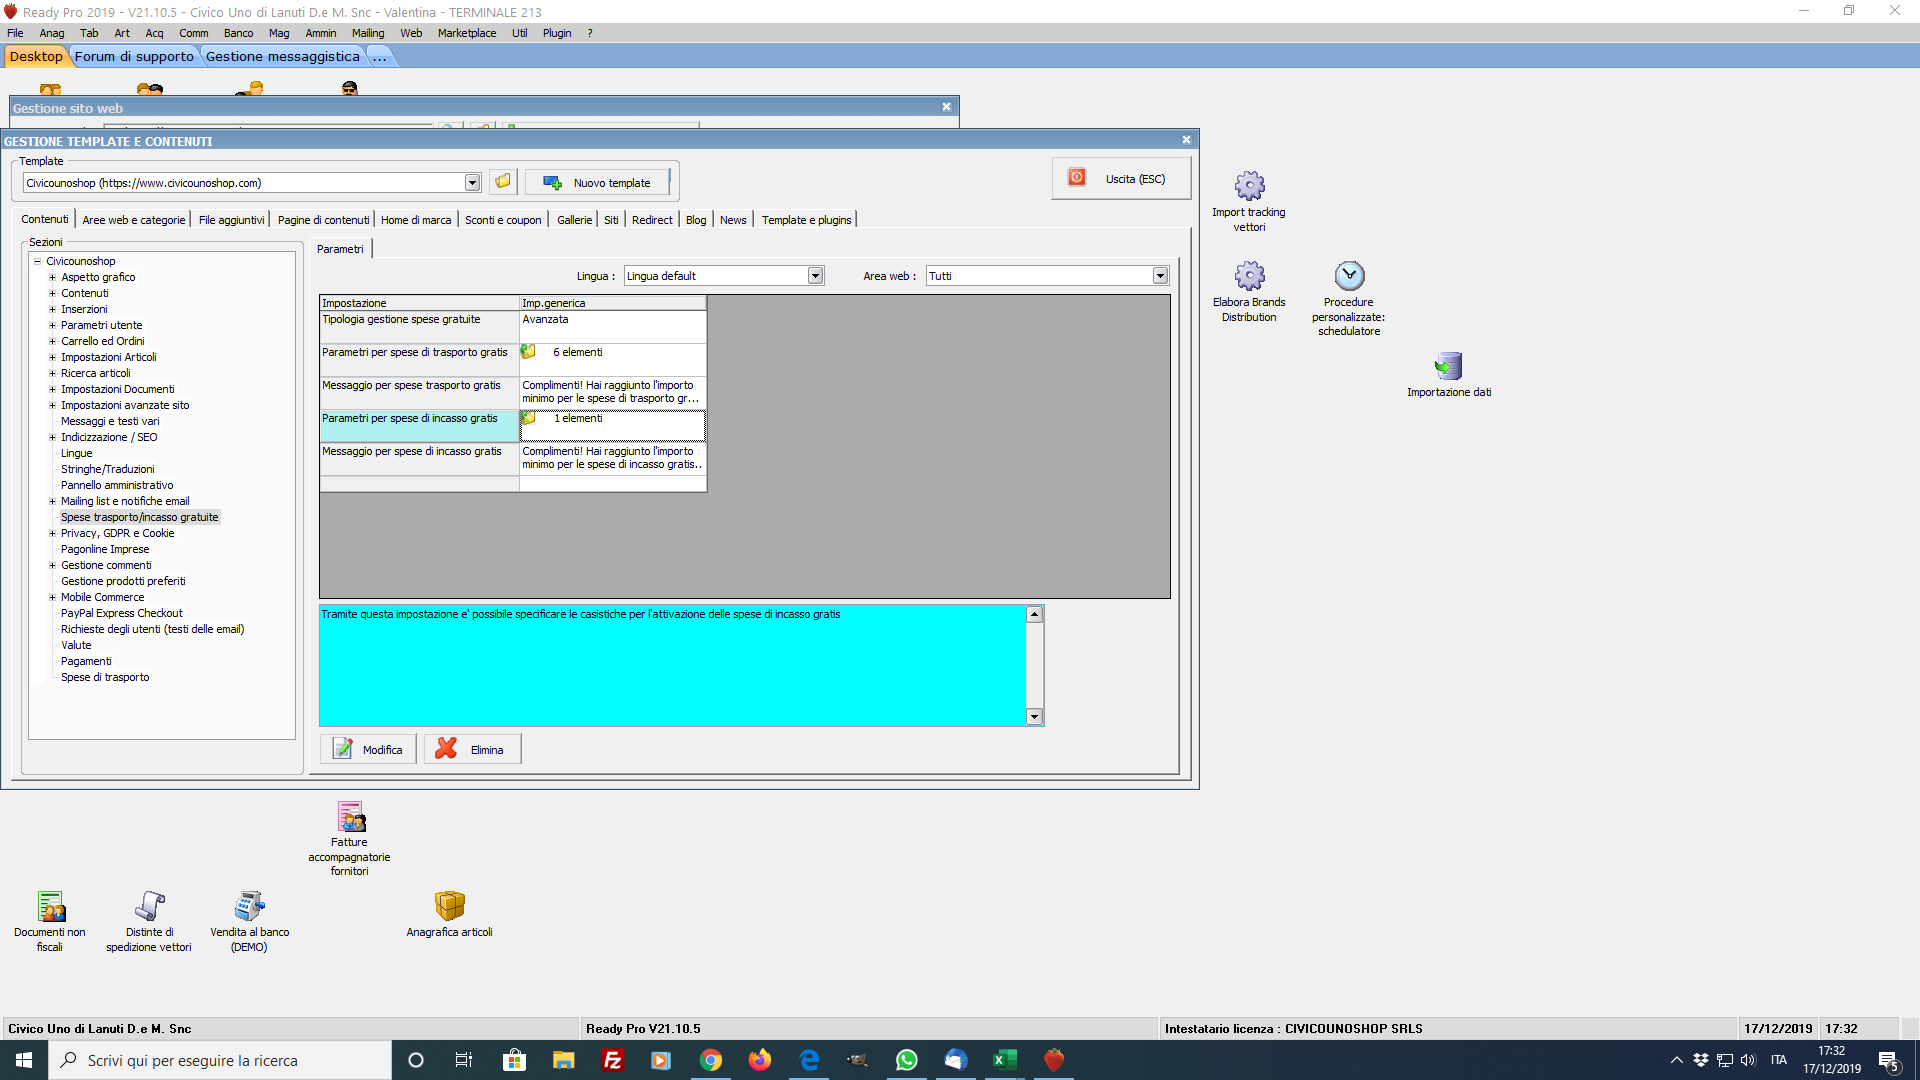Open Chrome from the taskbar
The height and width of the screenshot is (1080, 1920).
[x=711, y=1060]
